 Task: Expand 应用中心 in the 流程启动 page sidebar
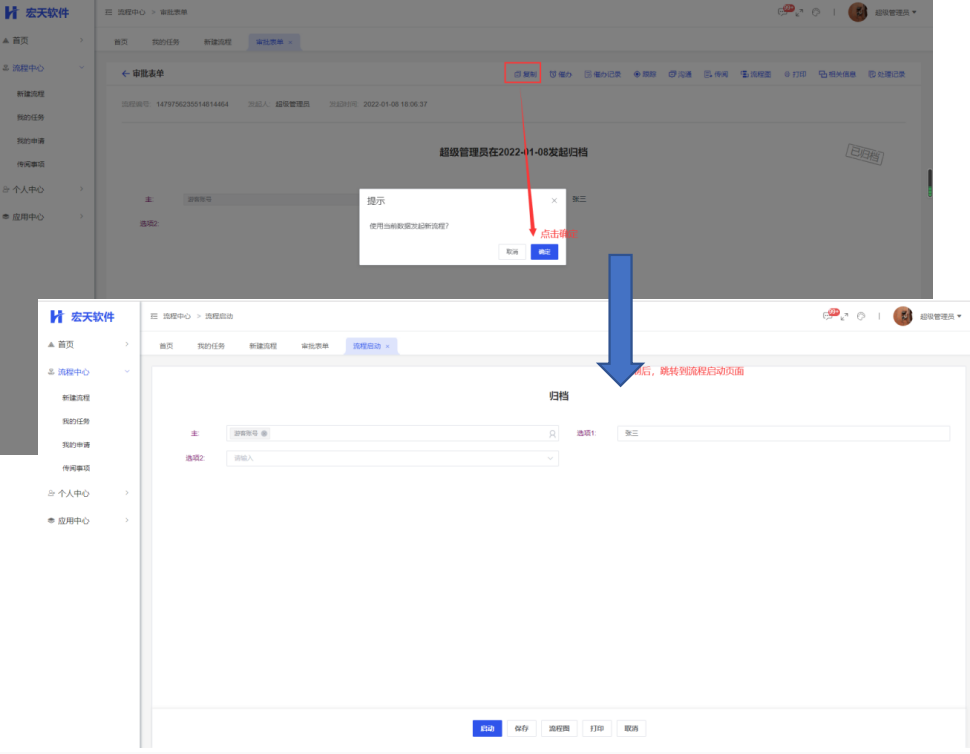88,520
